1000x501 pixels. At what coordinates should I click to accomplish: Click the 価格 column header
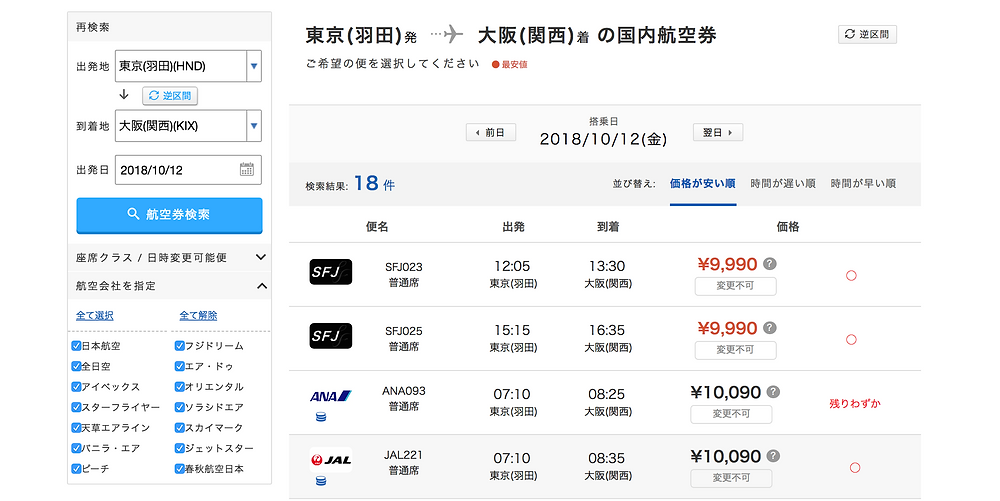[788, 227]
